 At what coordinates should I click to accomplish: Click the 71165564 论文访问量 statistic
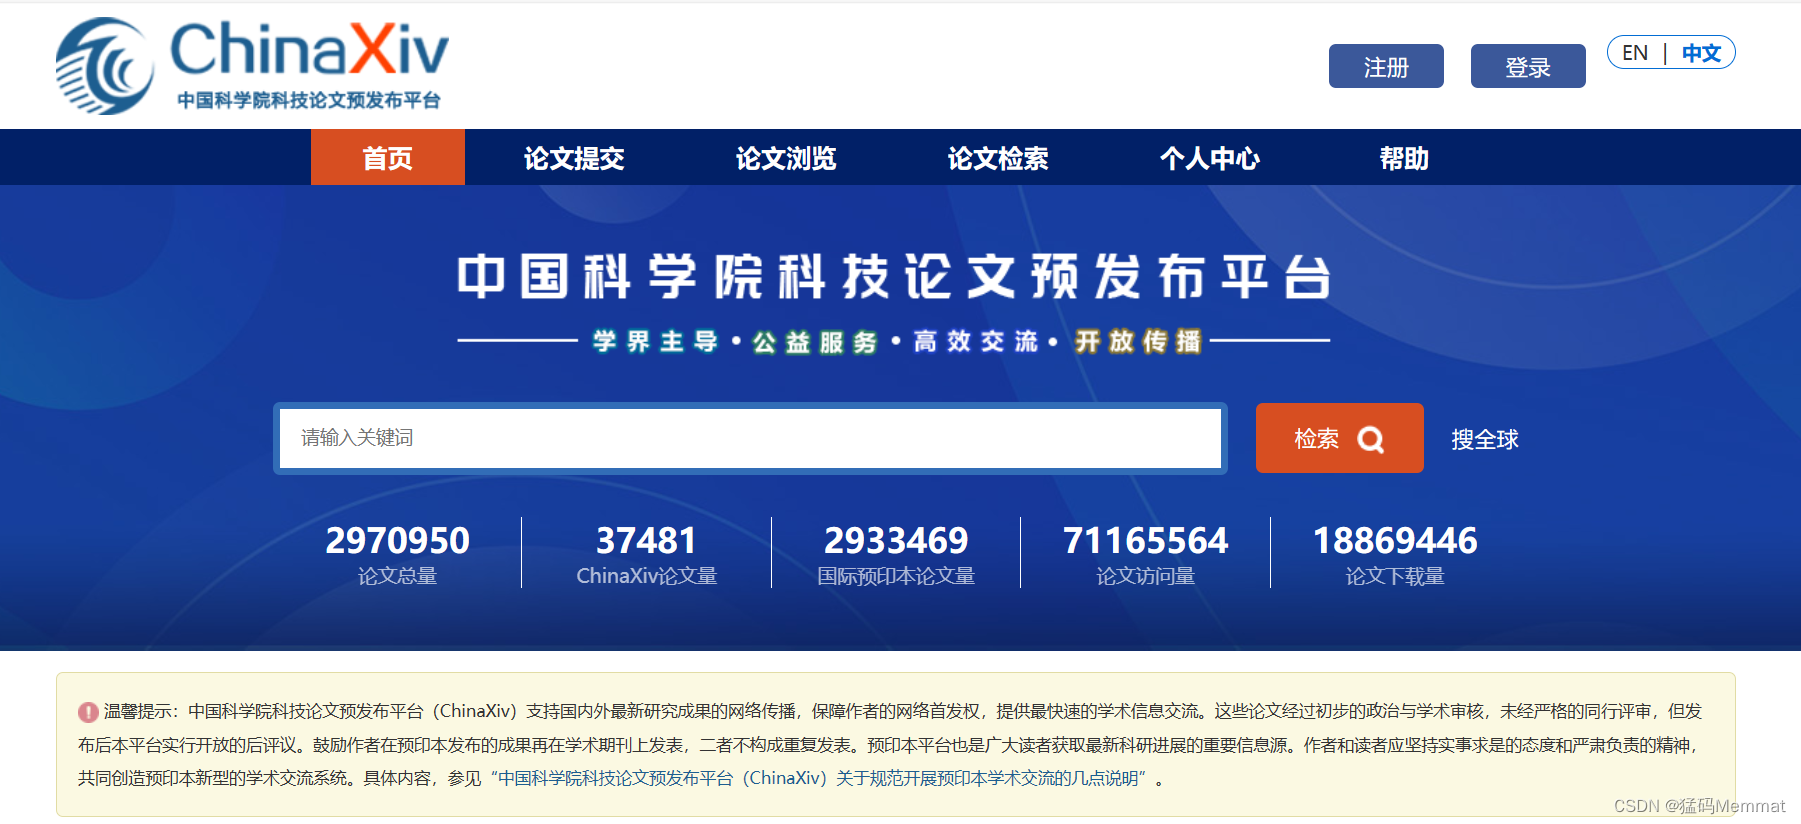(x=1146, y=554)
